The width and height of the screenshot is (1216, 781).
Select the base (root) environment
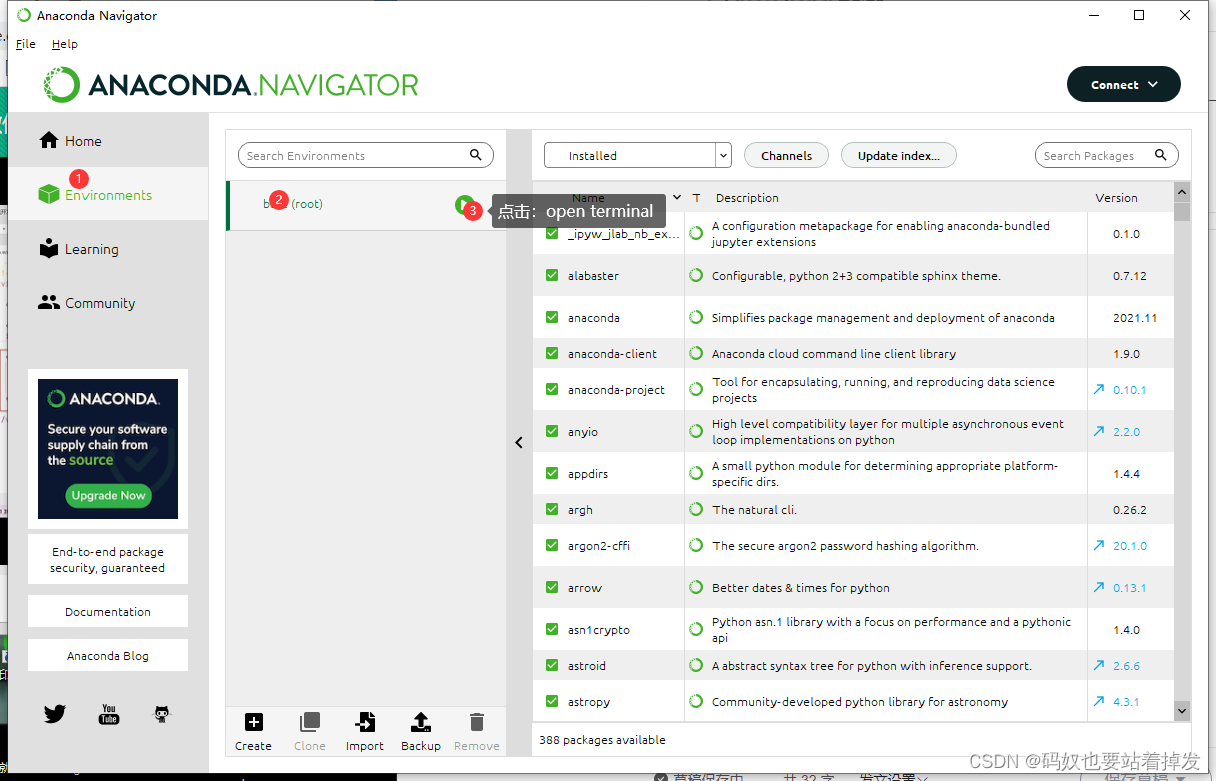[x=366, y=205]
